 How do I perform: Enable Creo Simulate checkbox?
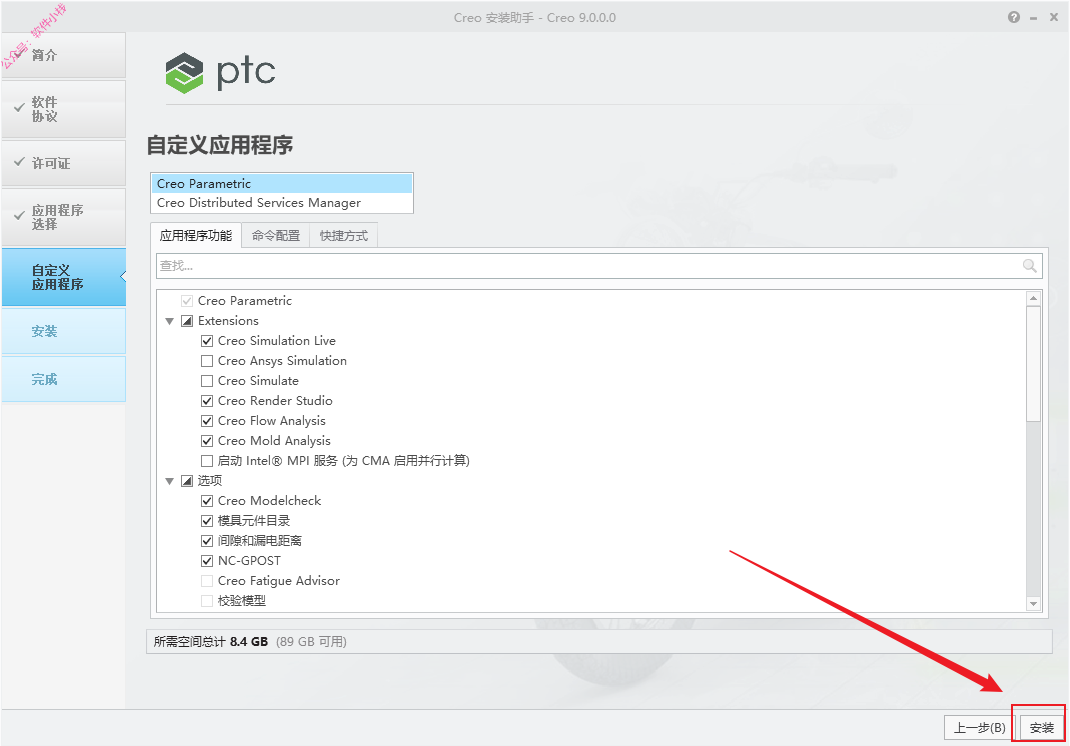[207, 381]
